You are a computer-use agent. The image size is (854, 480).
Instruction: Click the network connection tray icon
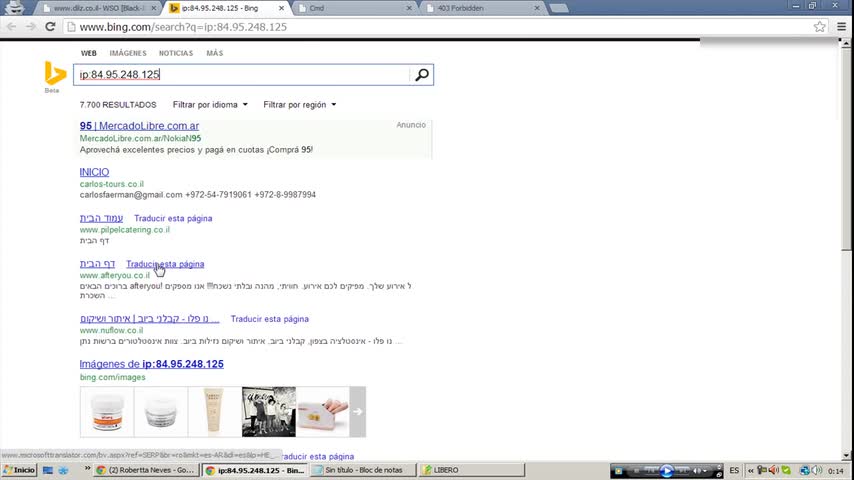tap(804, 470)
